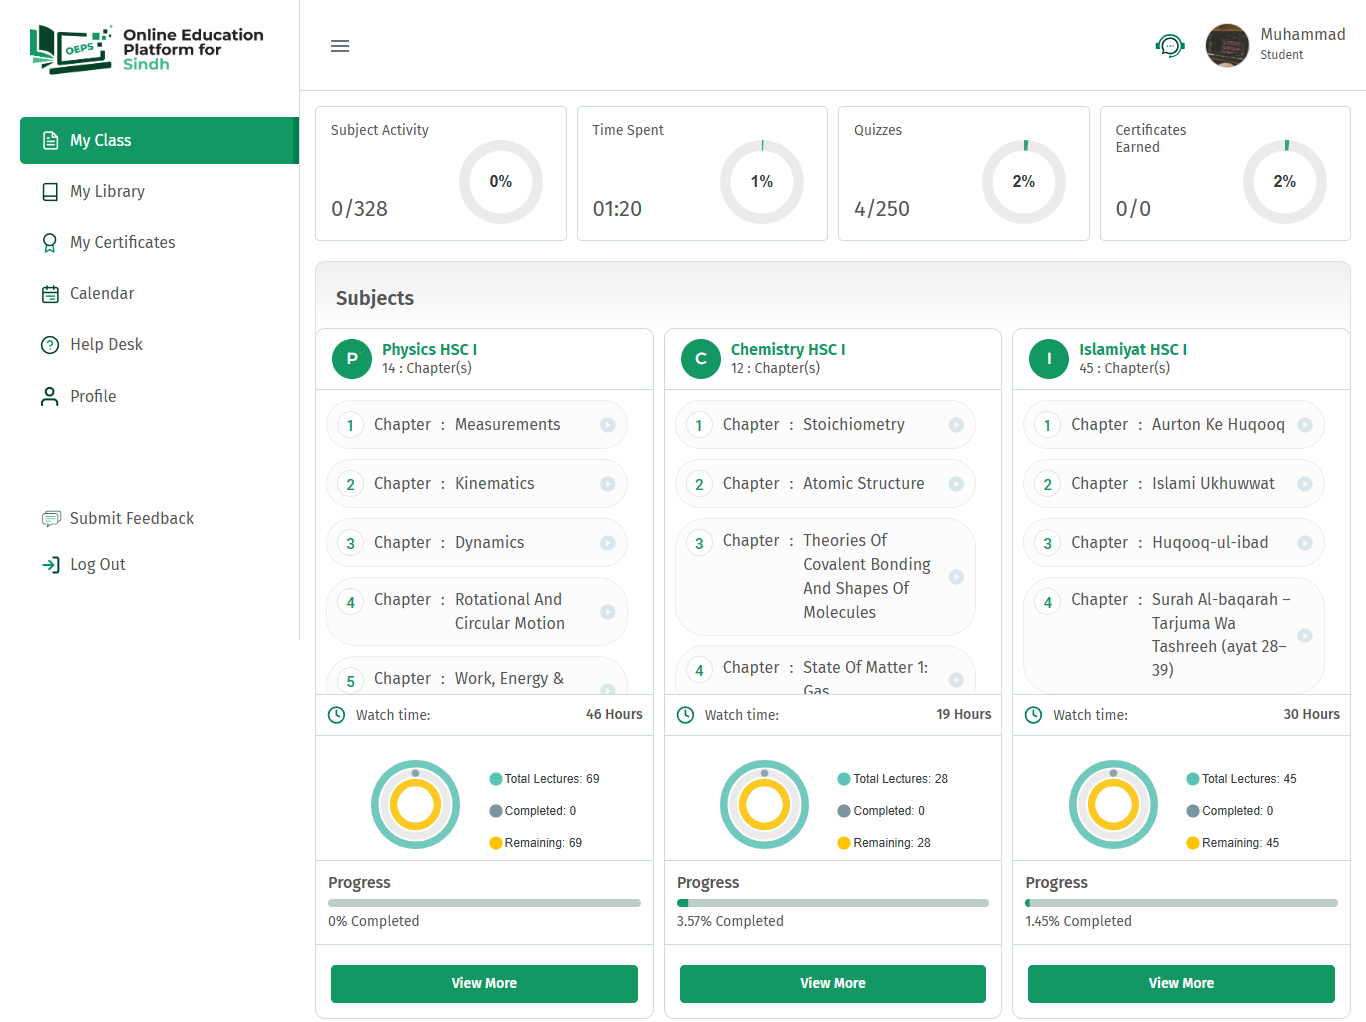This screenshot has height=1022, width=1366.
Task: Click the Help Desk question icon
Action: click(x=50, y=345)
